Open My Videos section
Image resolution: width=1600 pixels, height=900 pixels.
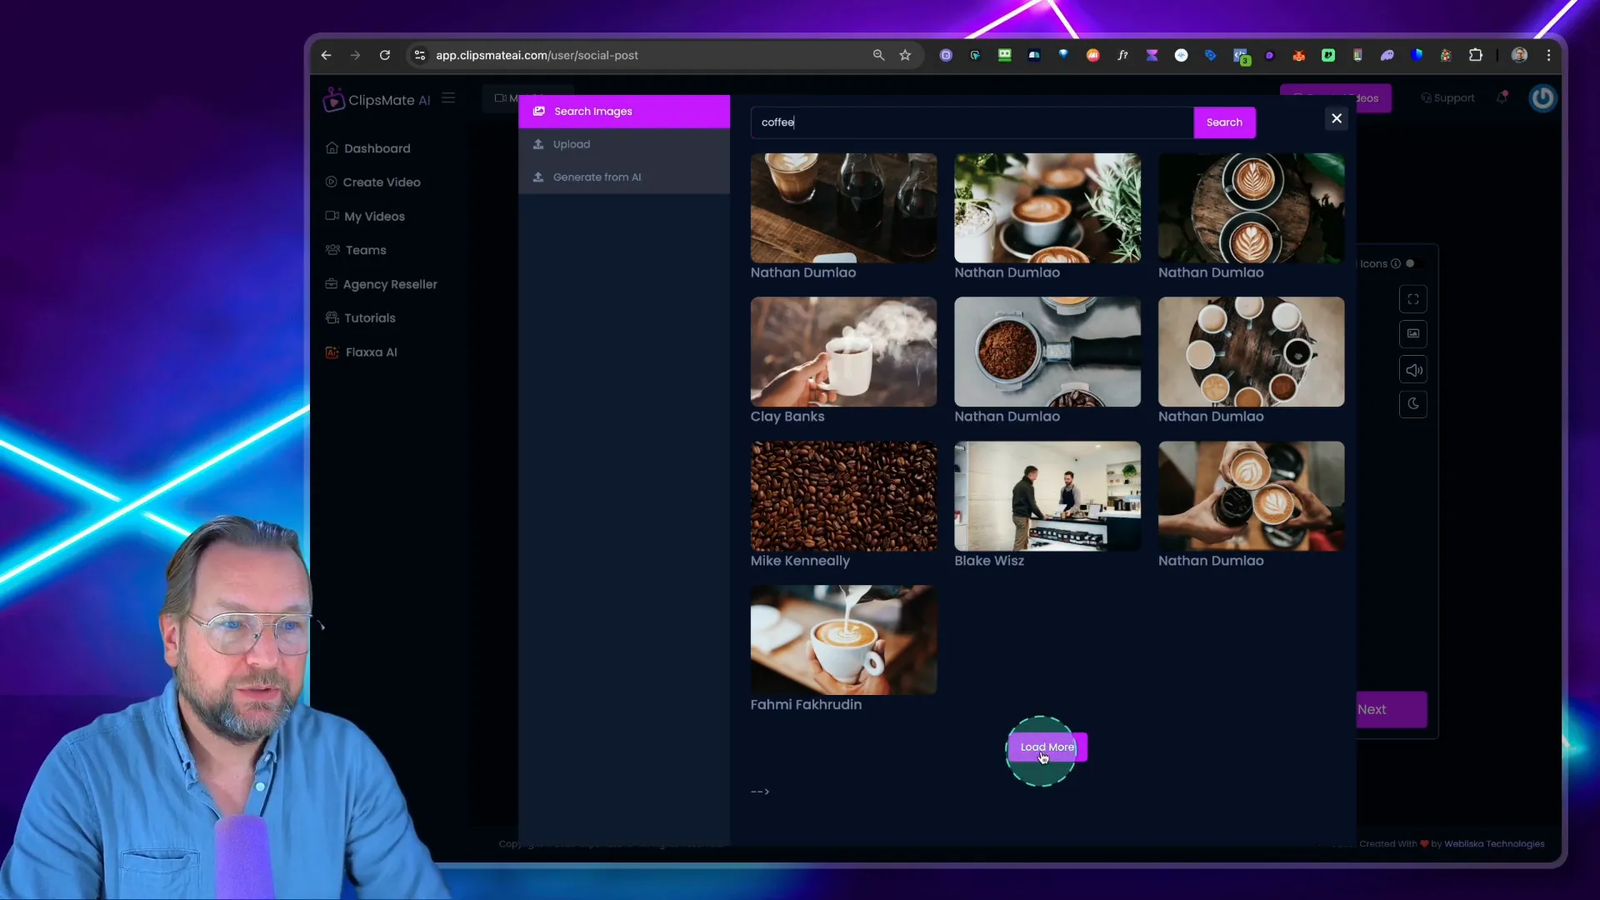[374, 216]
